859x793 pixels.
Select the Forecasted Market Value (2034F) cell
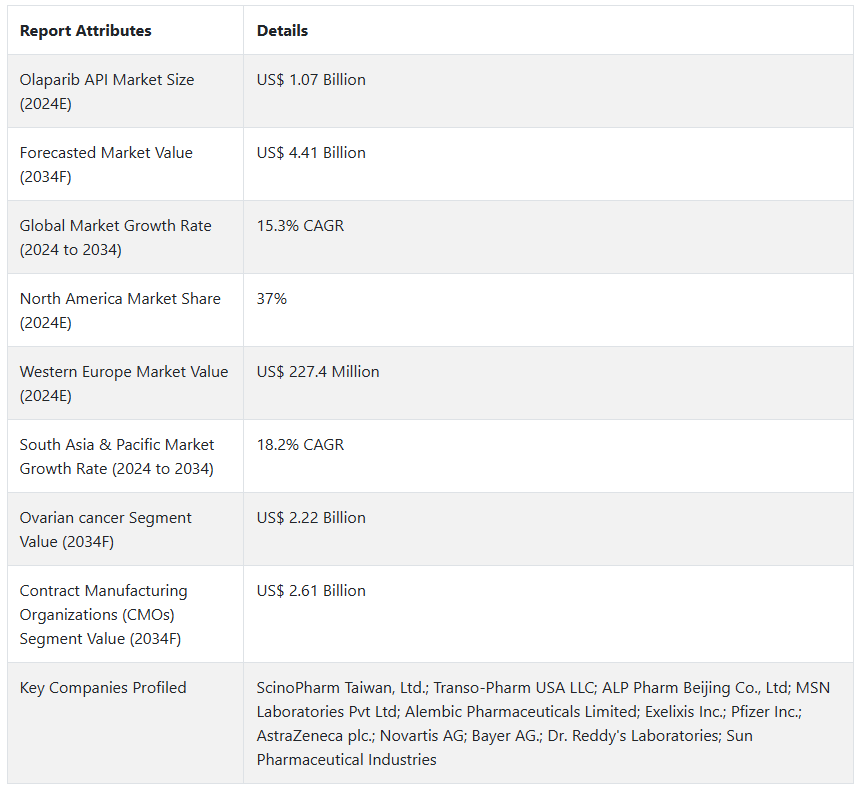106,164
